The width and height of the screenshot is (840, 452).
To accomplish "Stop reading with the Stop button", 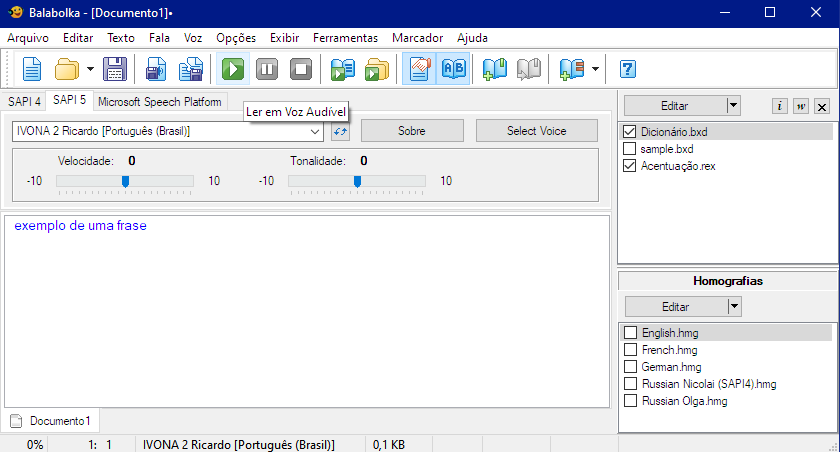I will pyautogui.click(x=301, y=69).
